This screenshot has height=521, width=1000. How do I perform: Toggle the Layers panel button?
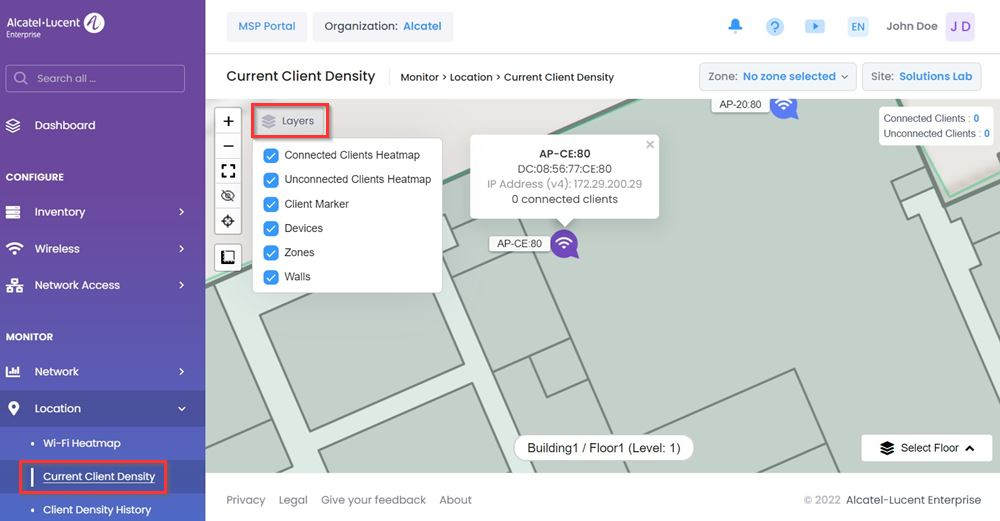pyautogui.click(x=290, y=121)
